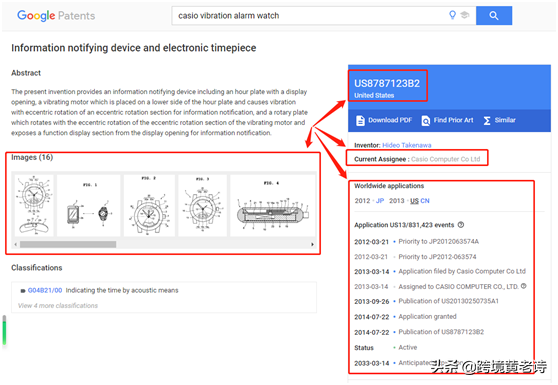Click the graduation cap scholar icon

click(x=465, y=15)
